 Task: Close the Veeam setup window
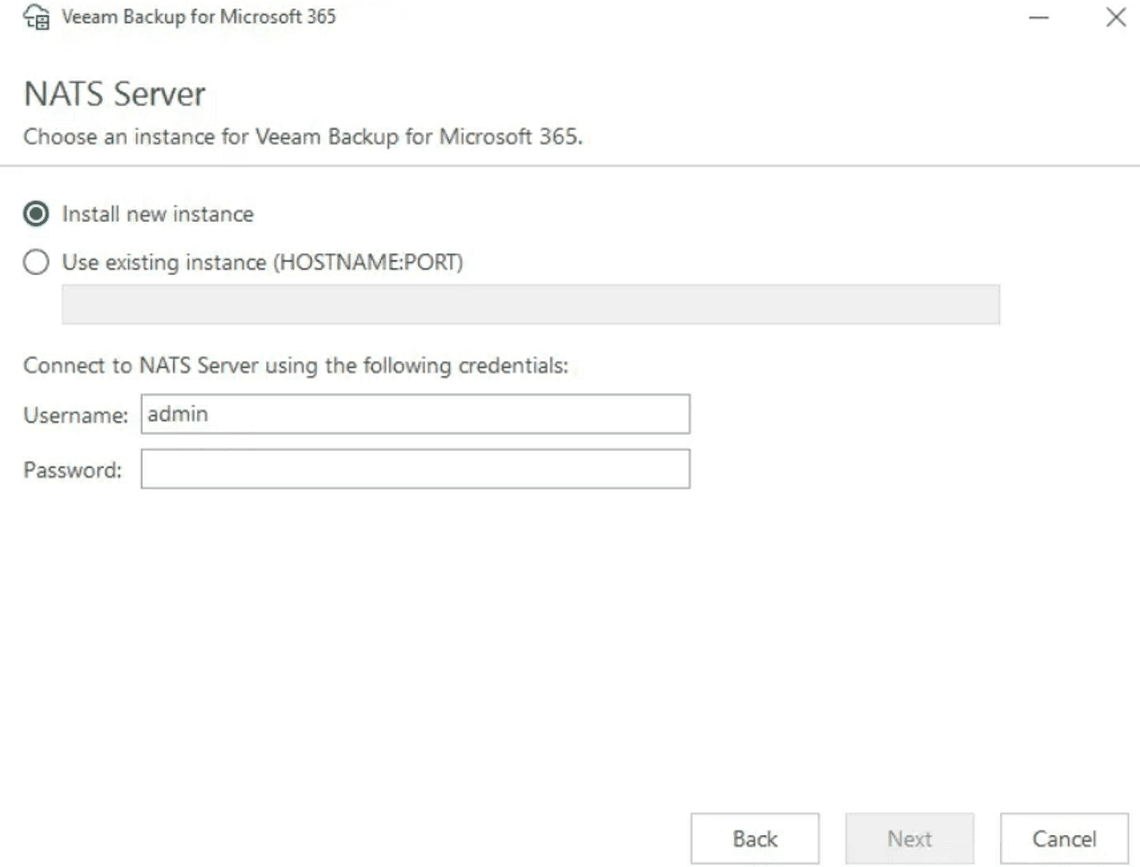pos(1115,18)
